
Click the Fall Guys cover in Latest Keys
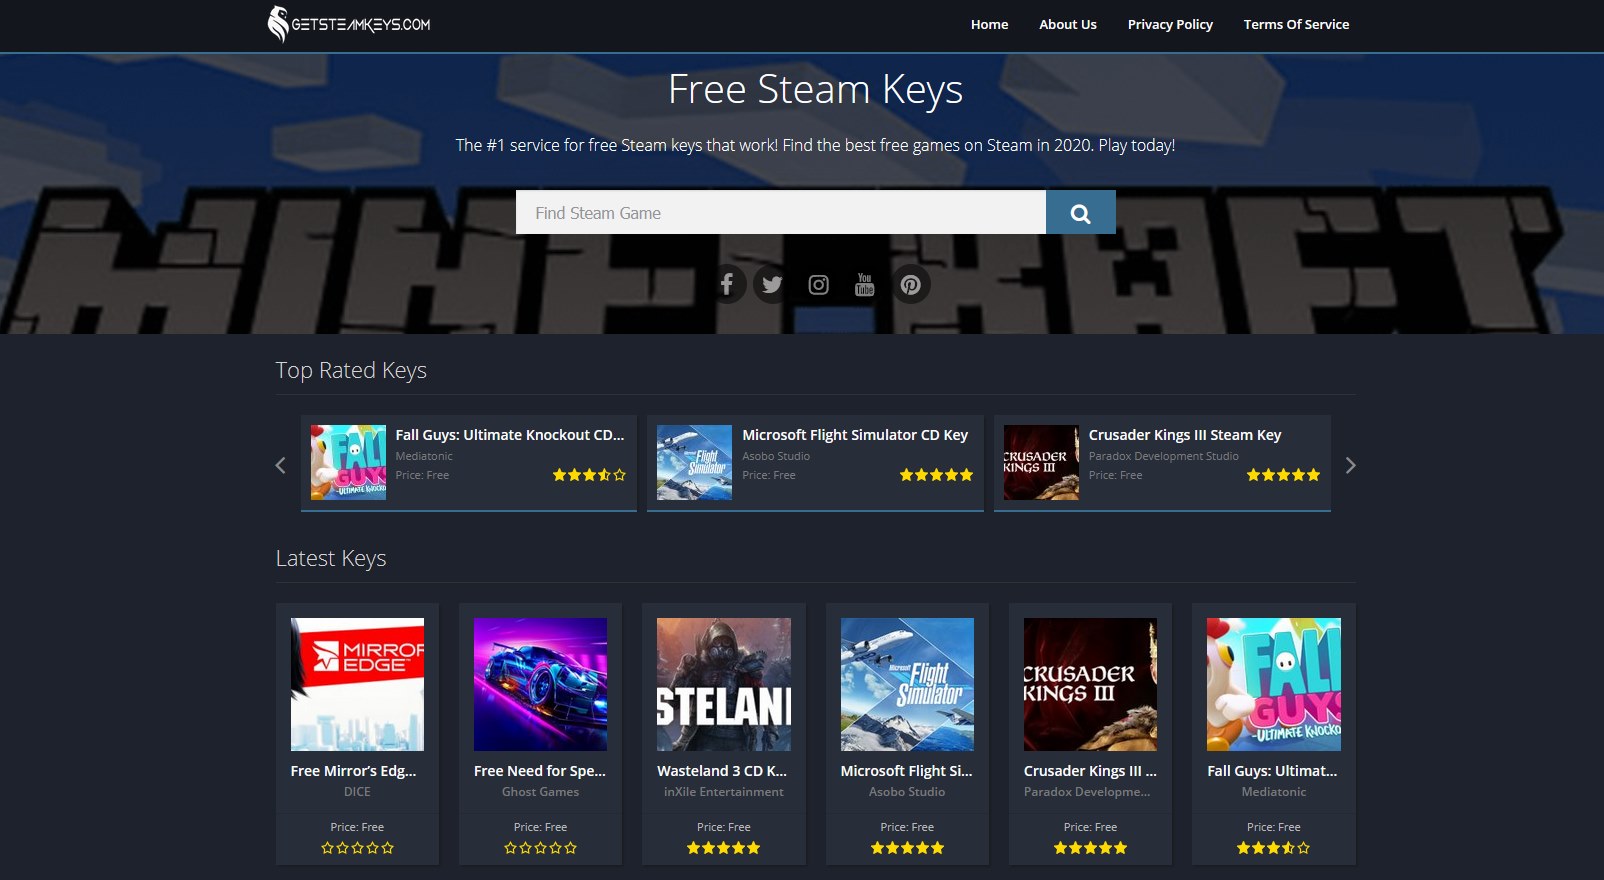[x=1274, y=684]
